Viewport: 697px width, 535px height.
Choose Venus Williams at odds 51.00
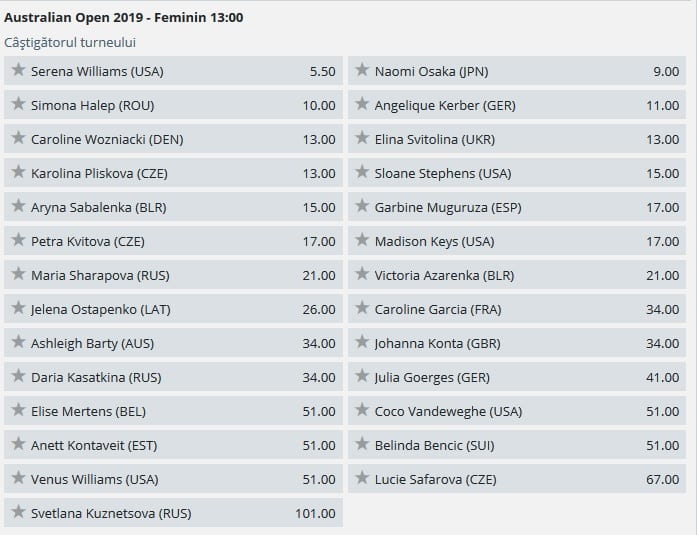(320, 480)
